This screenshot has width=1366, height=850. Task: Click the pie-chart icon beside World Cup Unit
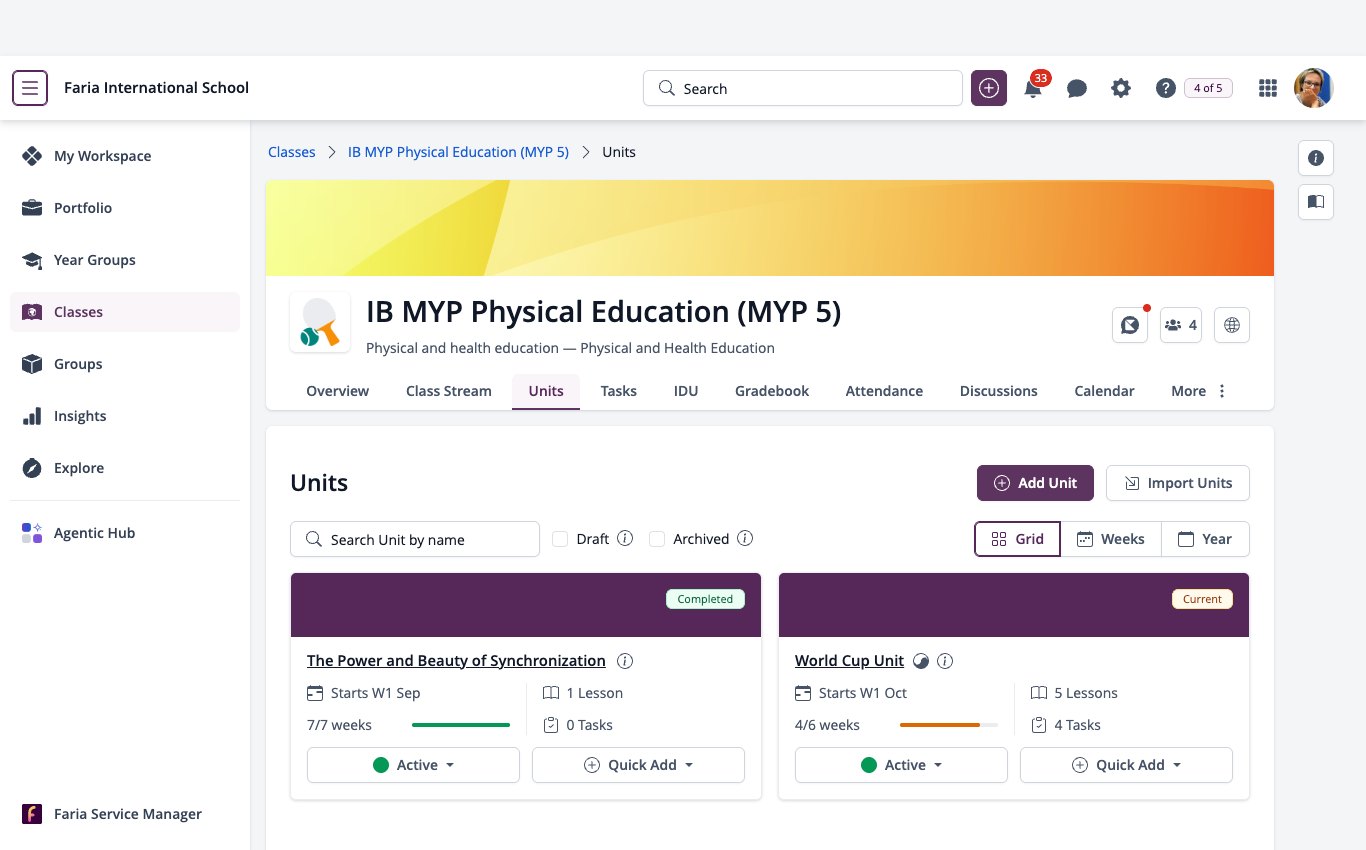point(921,661)
